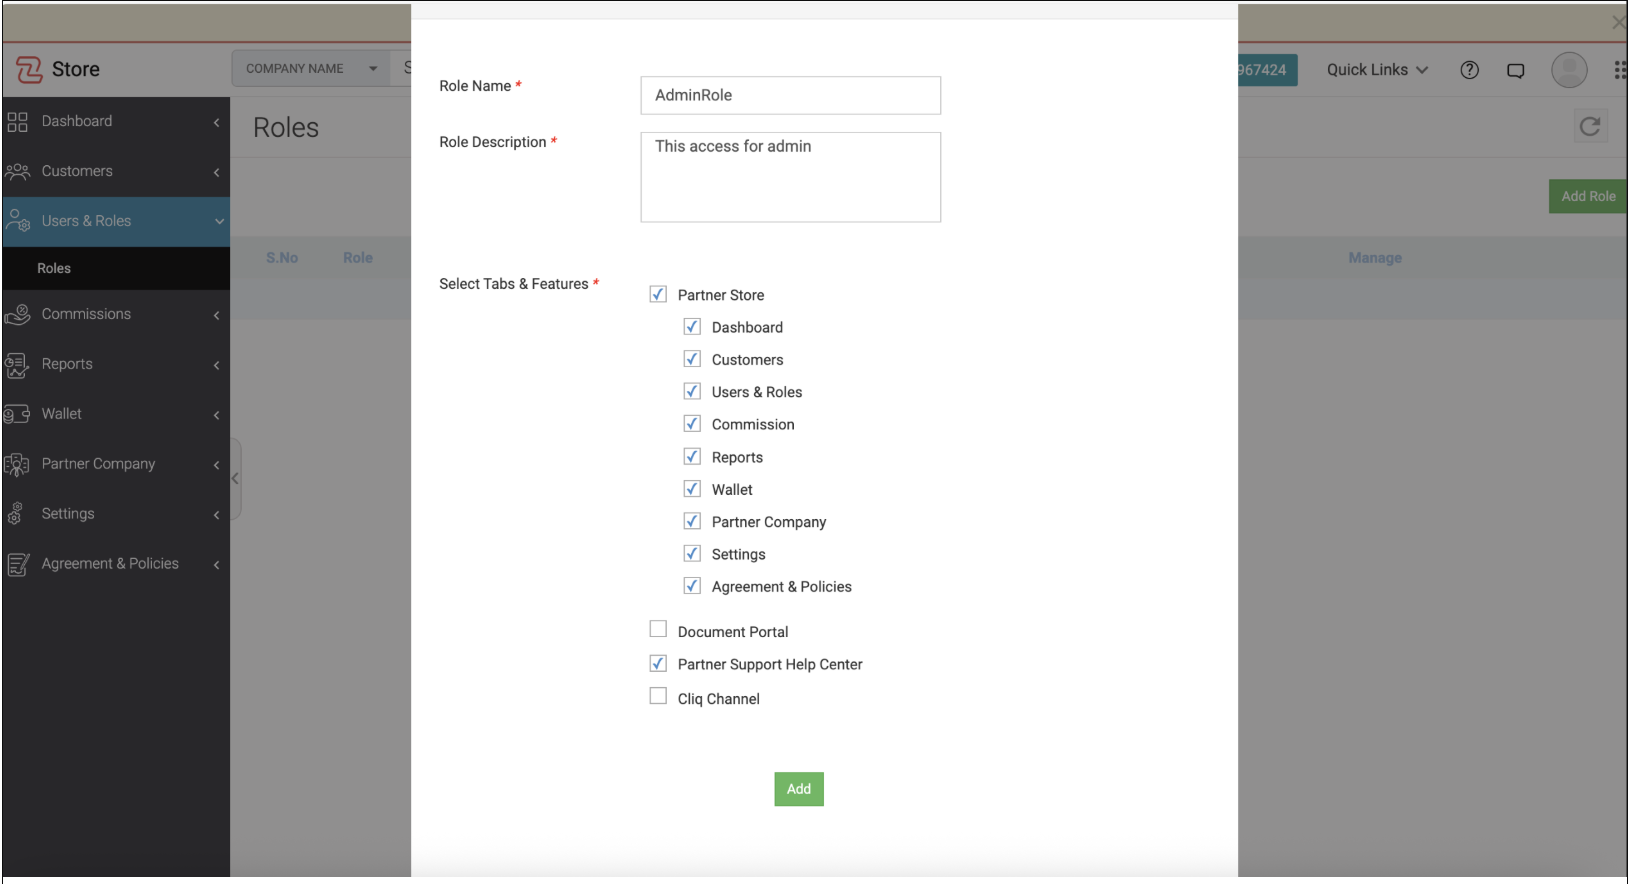Uncheck the Customers feature checkbox
The image size is (1638, 884).
point(692,359)
